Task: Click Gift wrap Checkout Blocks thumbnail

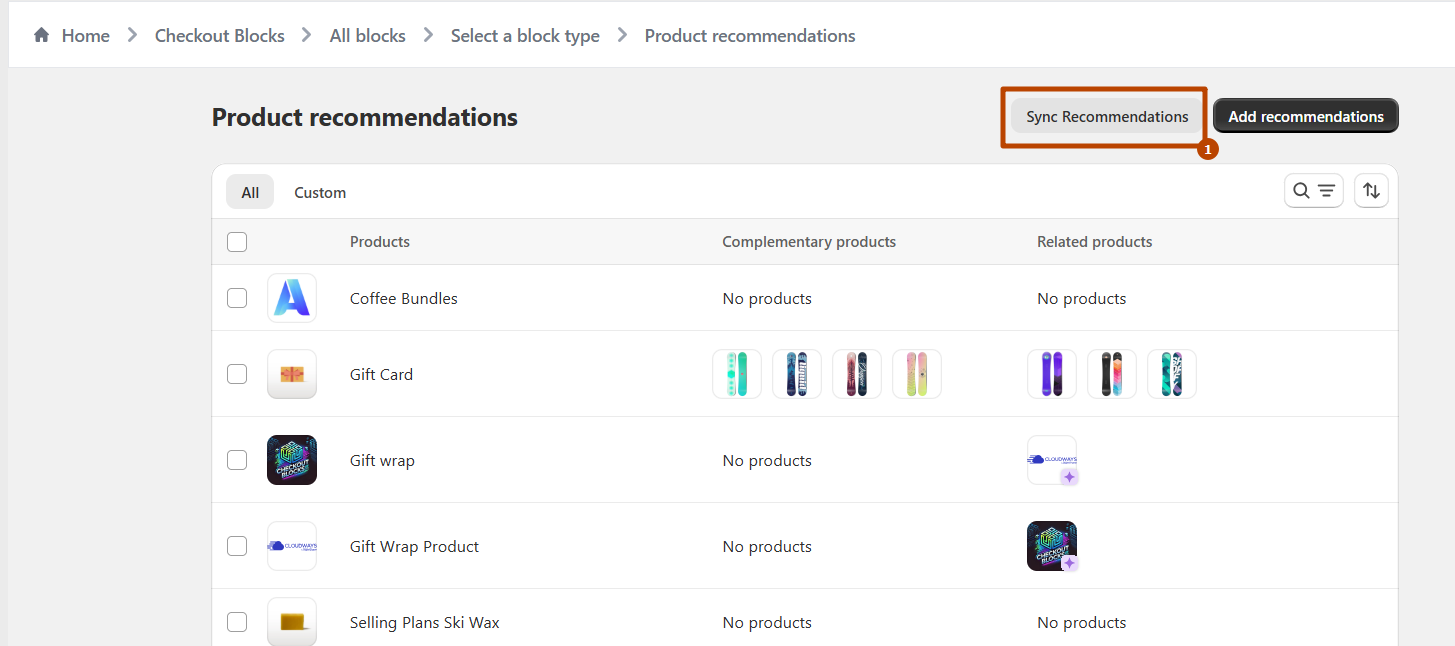Action: 292,460
